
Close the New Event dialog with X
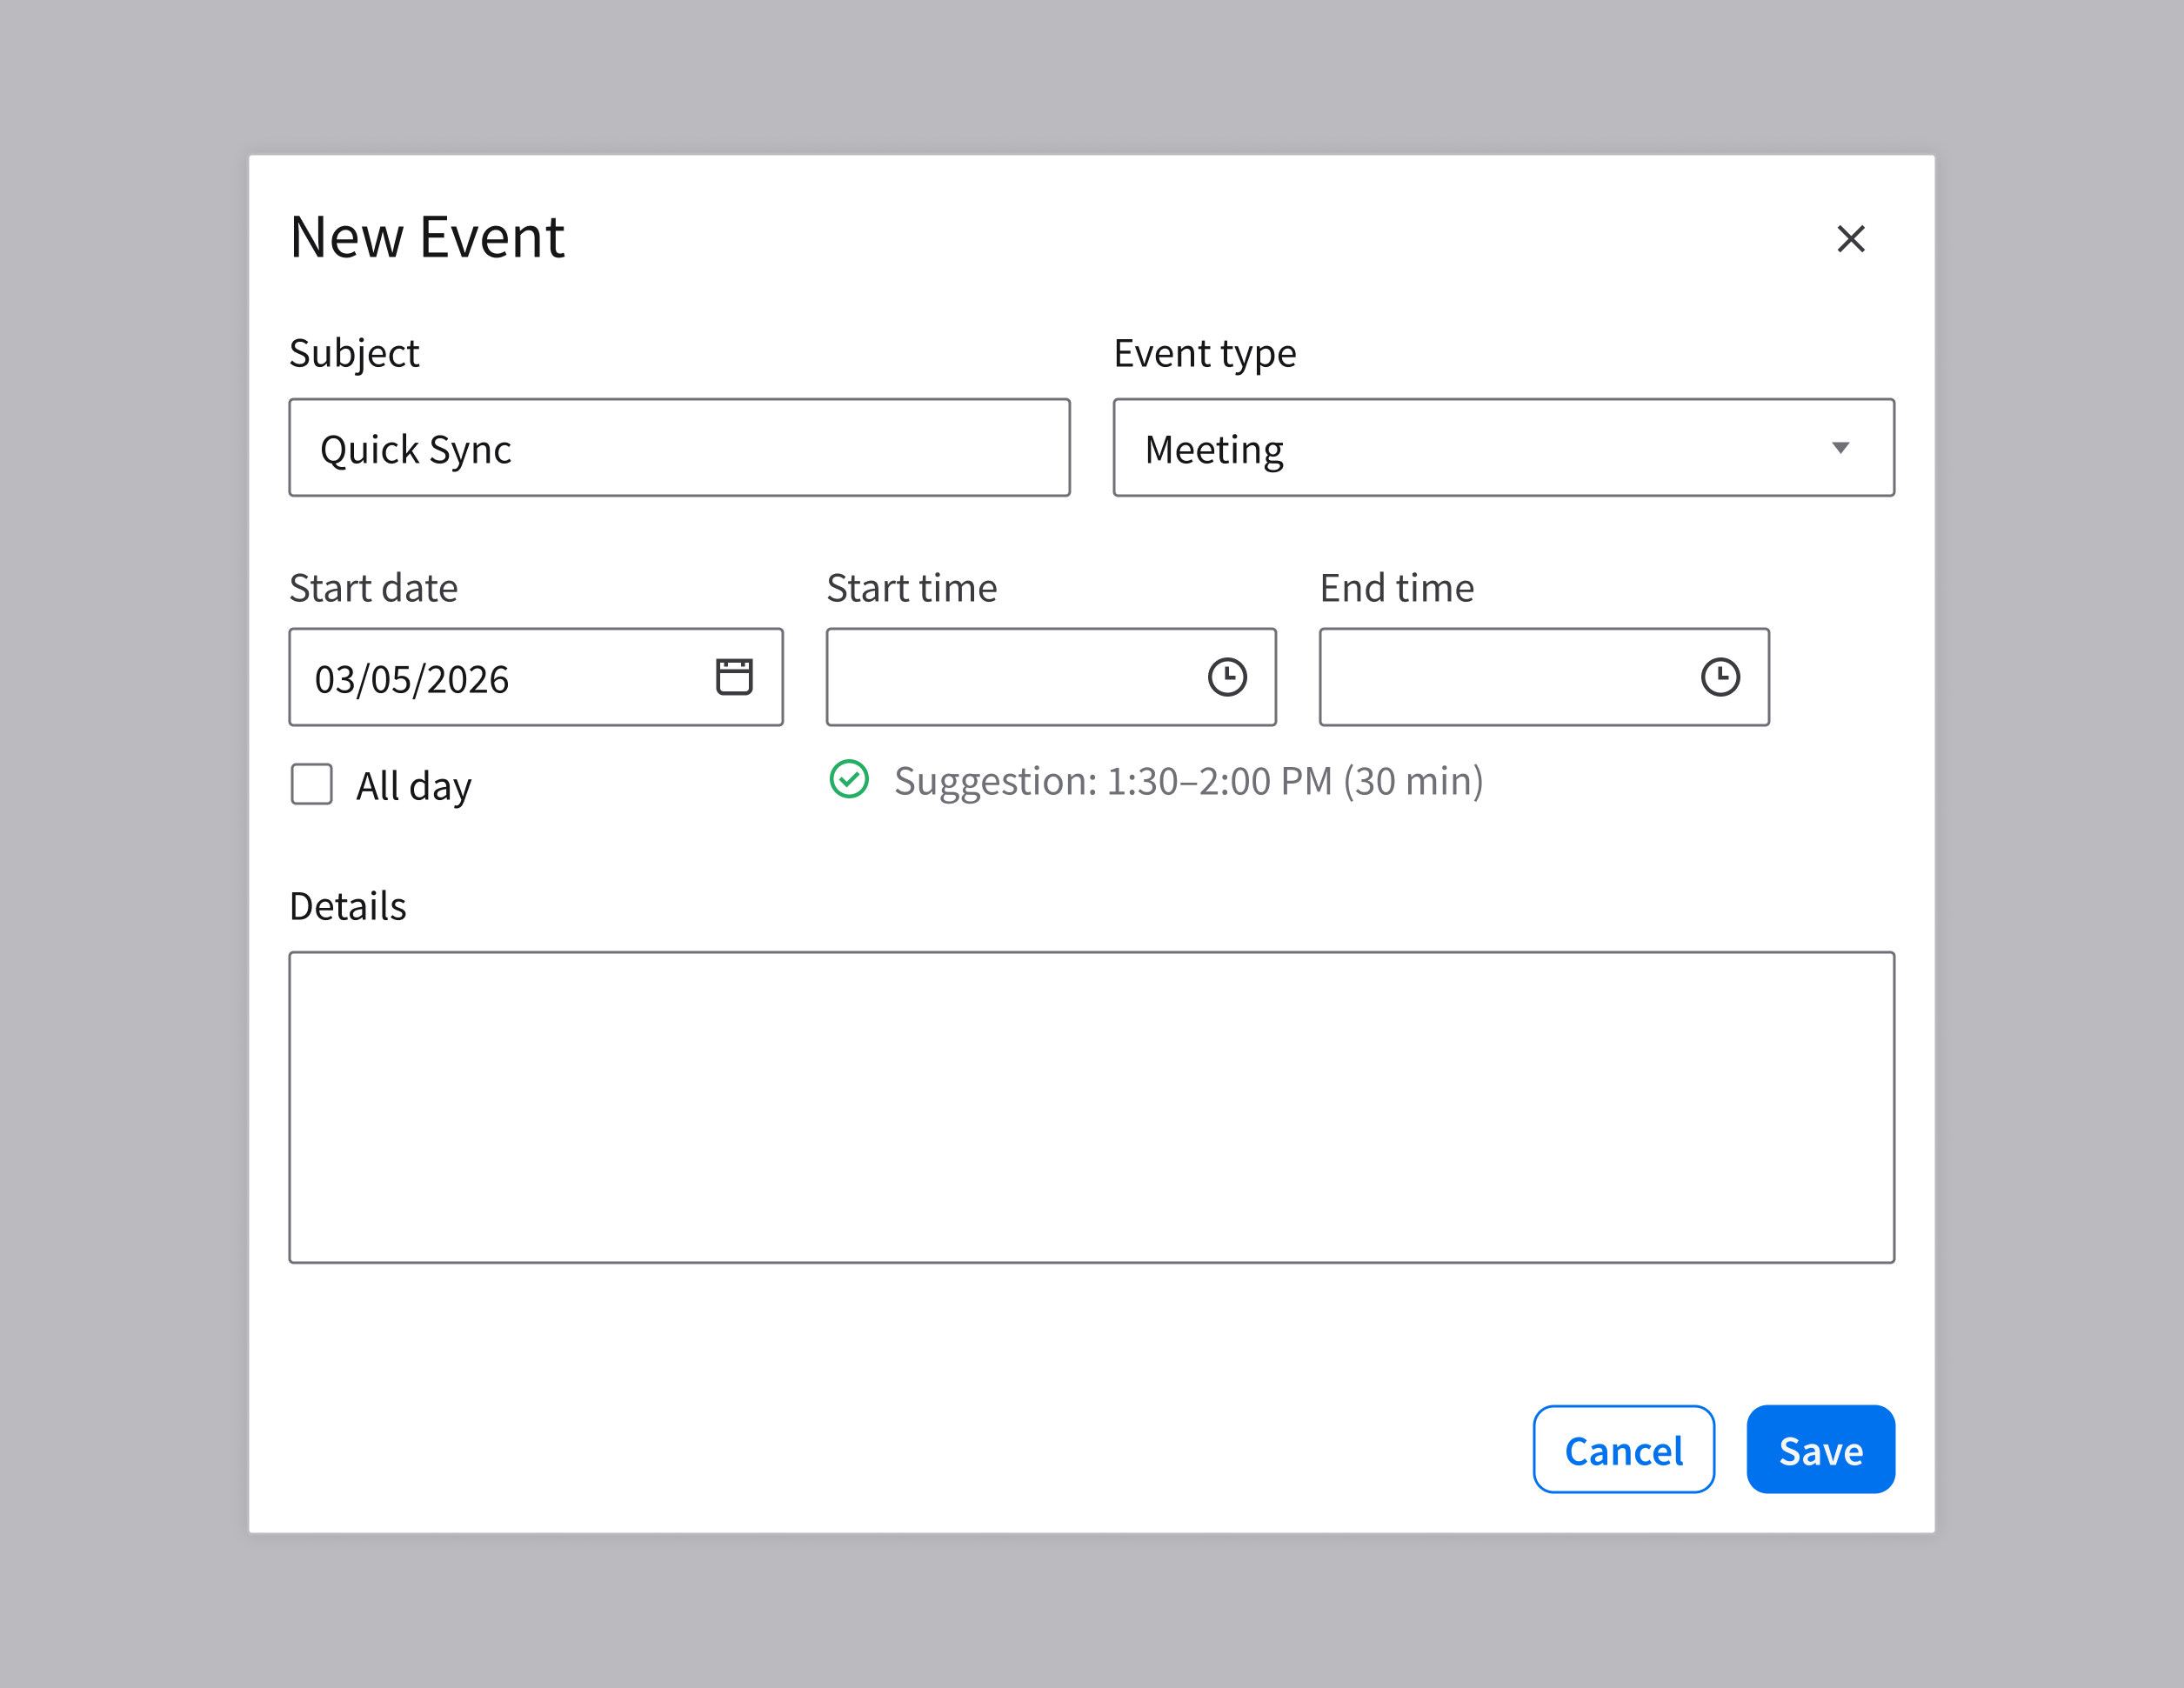tap(1850, 239)
